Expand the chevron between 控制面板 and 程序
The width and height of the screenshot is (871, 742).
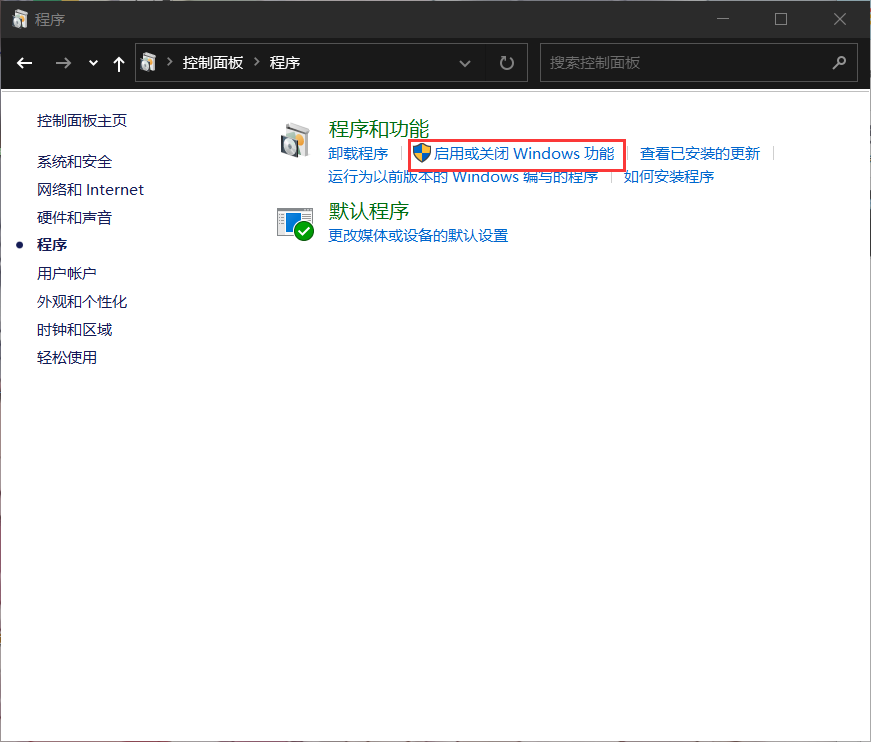[257, 62]
